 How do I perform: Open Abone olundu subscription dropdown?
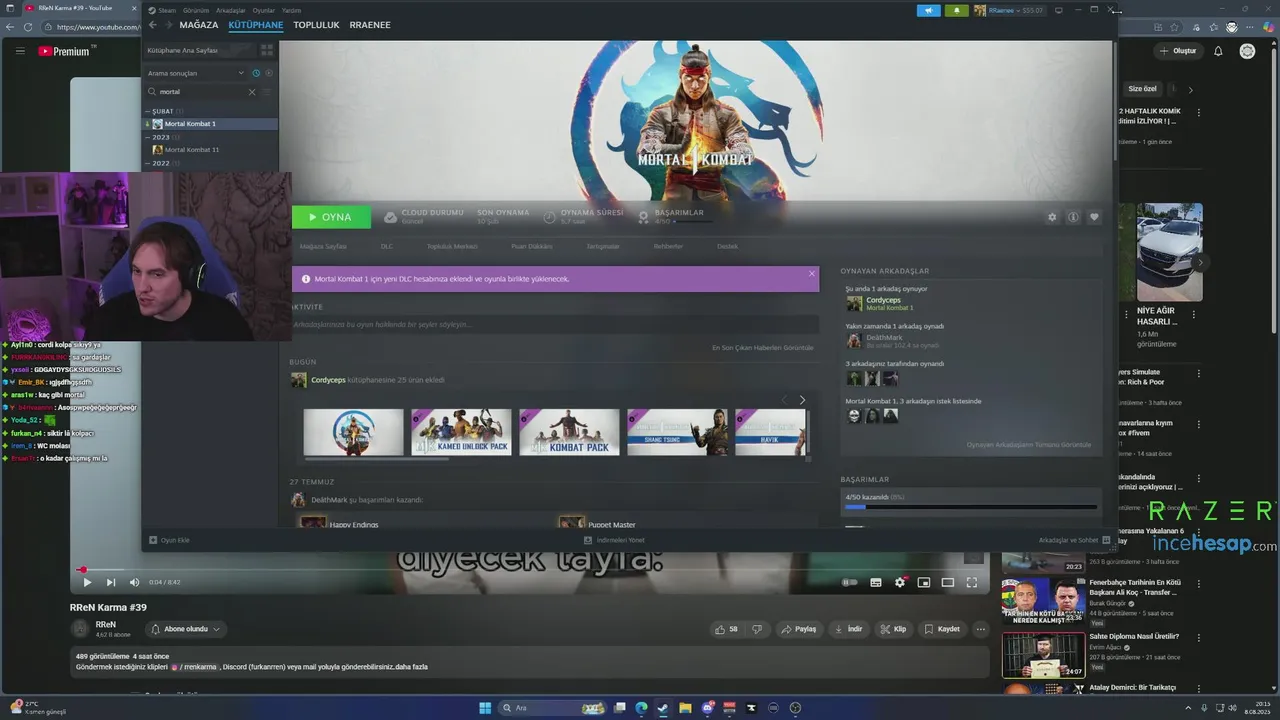coord(186,629)
